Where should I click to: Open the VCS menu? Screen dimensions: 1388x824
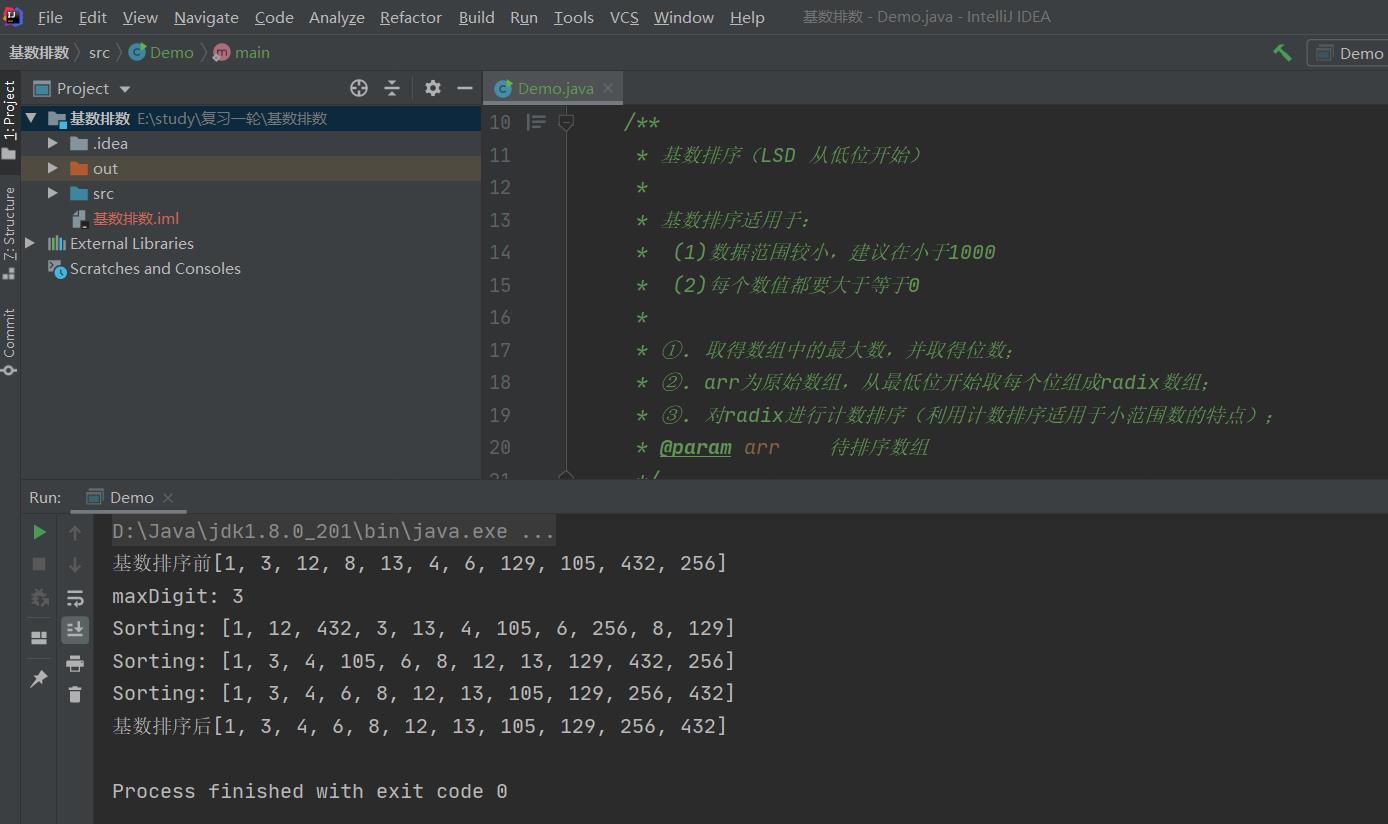[624, 17]
